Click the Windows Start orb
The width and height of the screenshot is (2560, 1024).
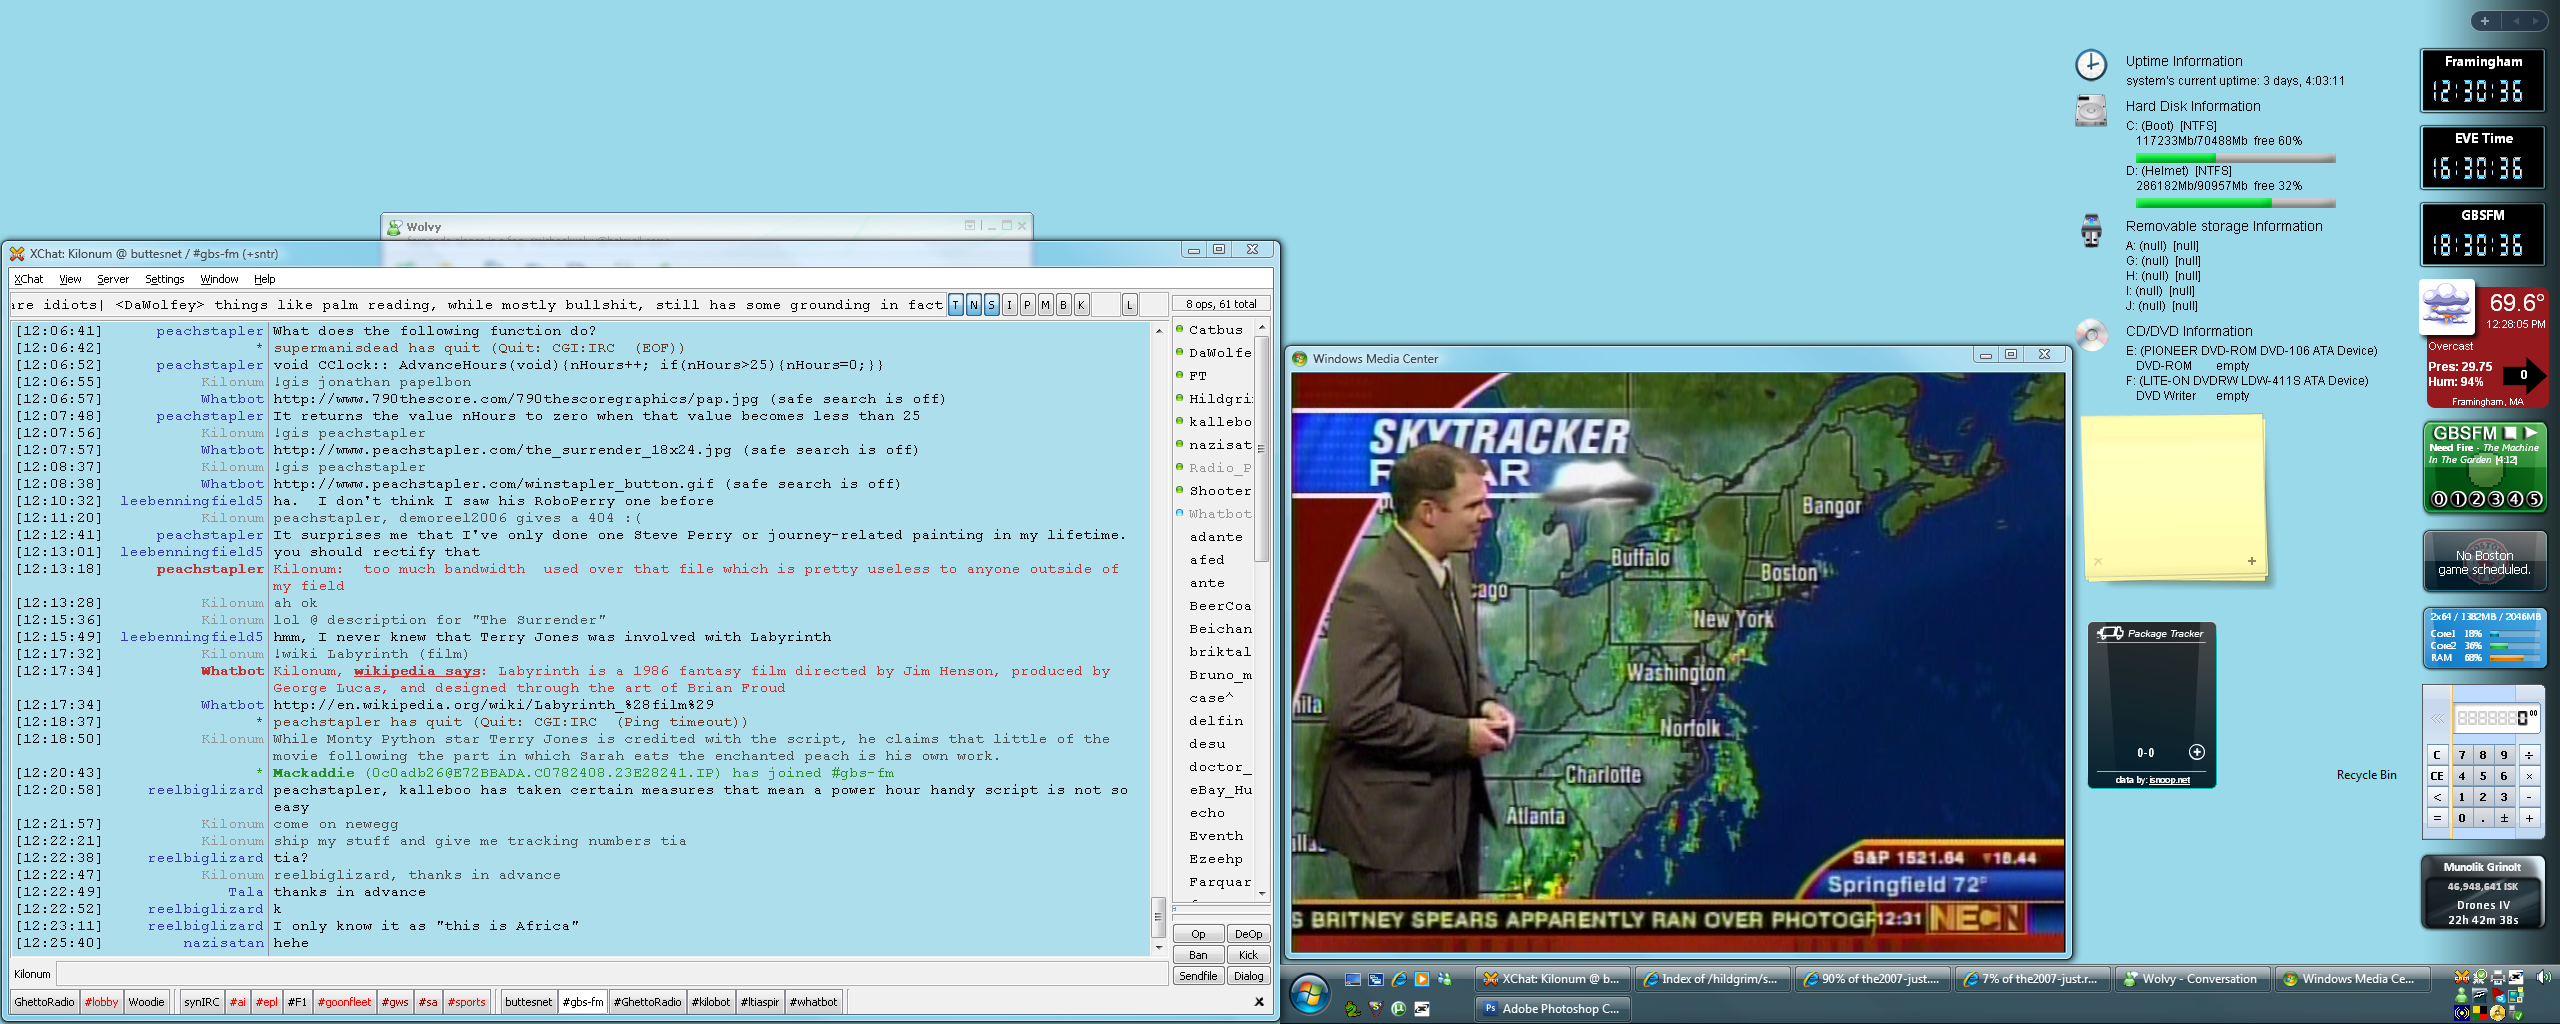coord(1309,994)
